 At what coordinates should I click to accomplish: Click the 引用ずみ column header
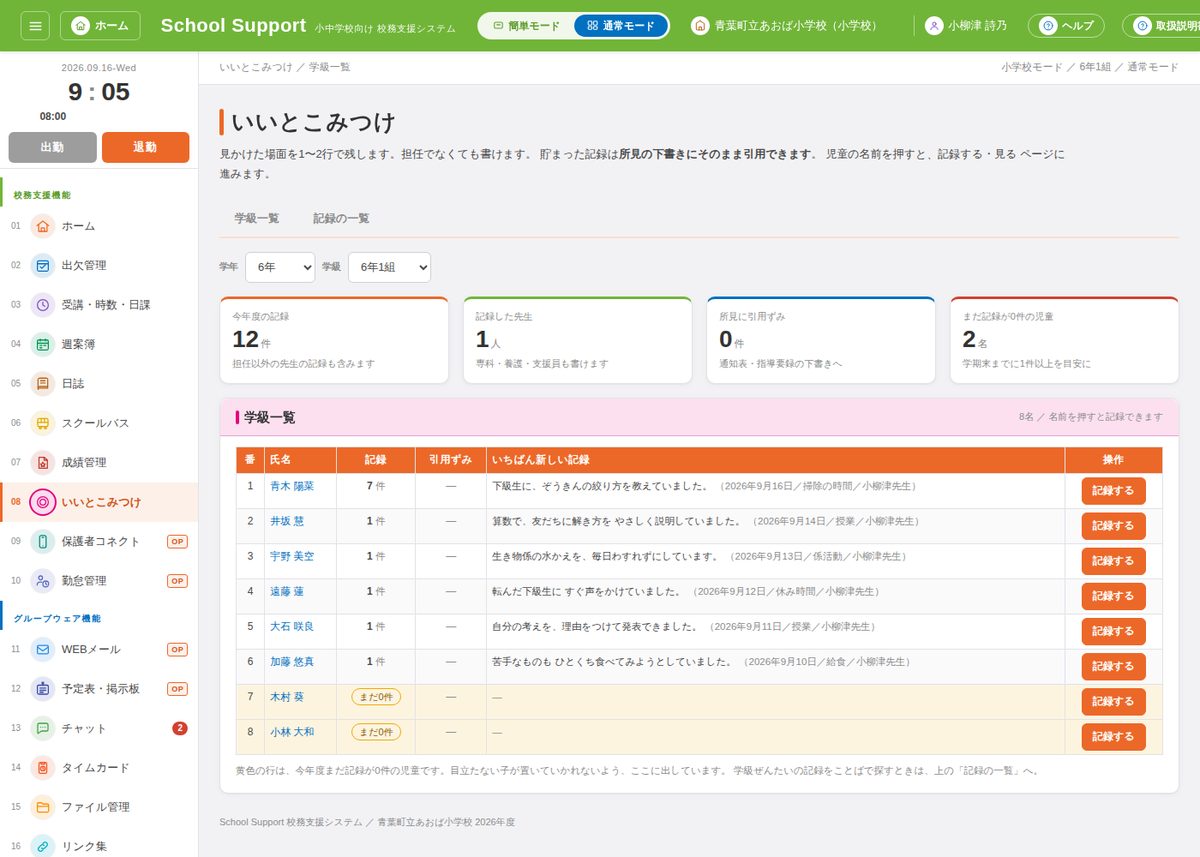click(450, 460)
